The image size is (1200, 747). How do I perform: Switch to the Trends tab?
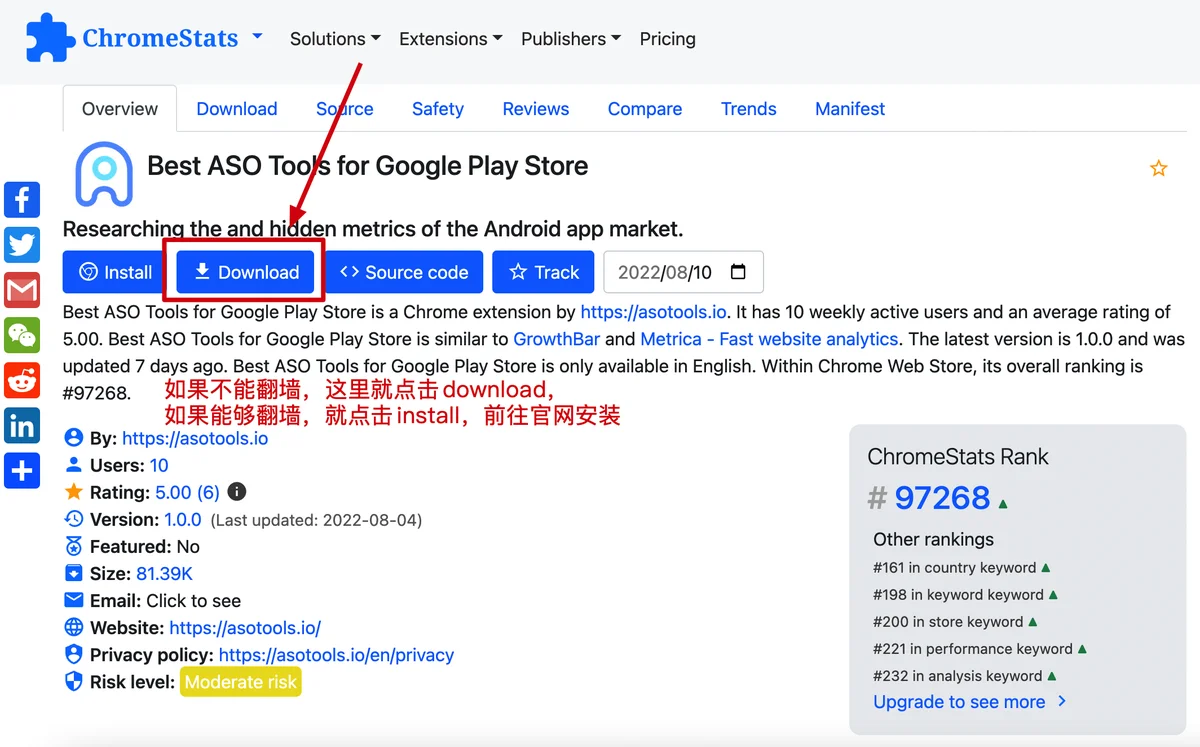point(749,109)
